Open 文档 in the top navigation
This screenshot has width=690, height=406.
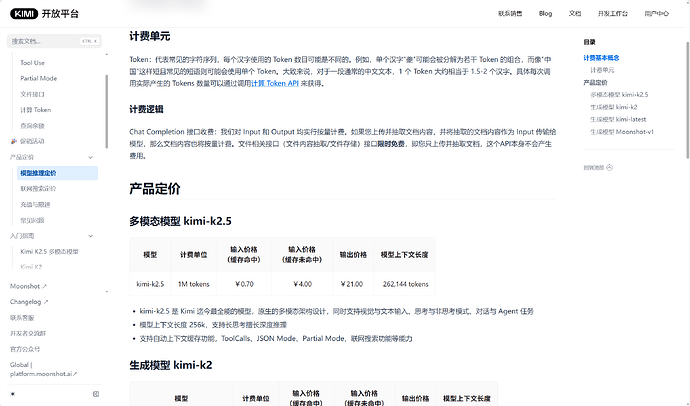pyautogui.click(x=575, y=14)
